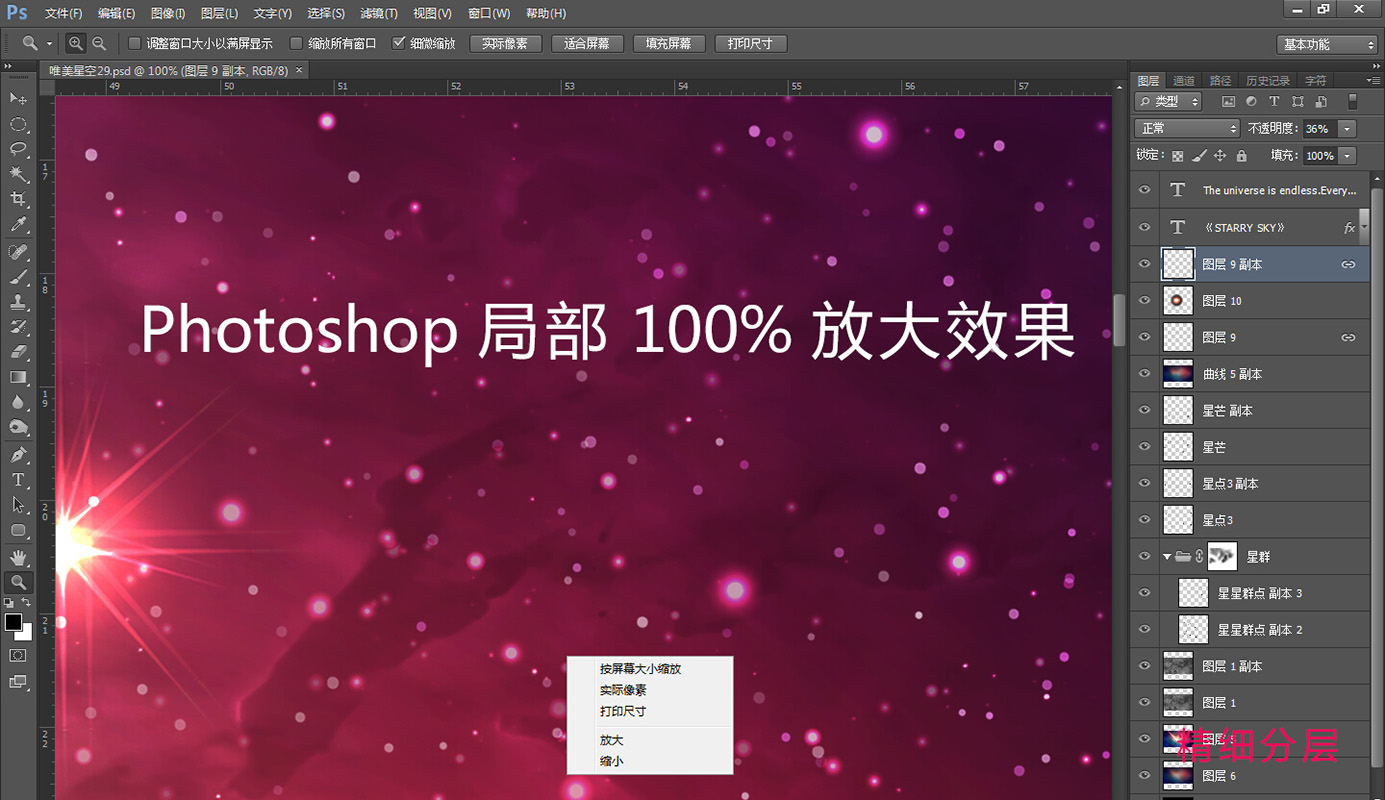1385x800 pixels.
Task: Select the Pen tool
Action: (x=18, y=455)
